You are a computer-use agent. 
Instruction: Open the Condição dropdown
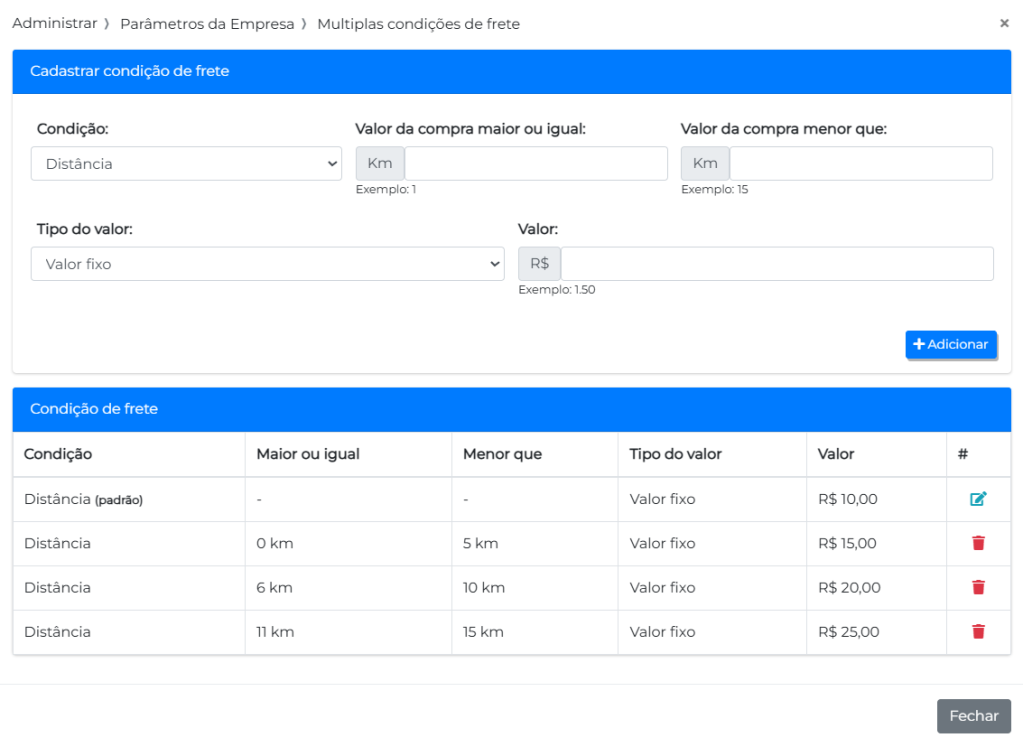coord(186,164)
